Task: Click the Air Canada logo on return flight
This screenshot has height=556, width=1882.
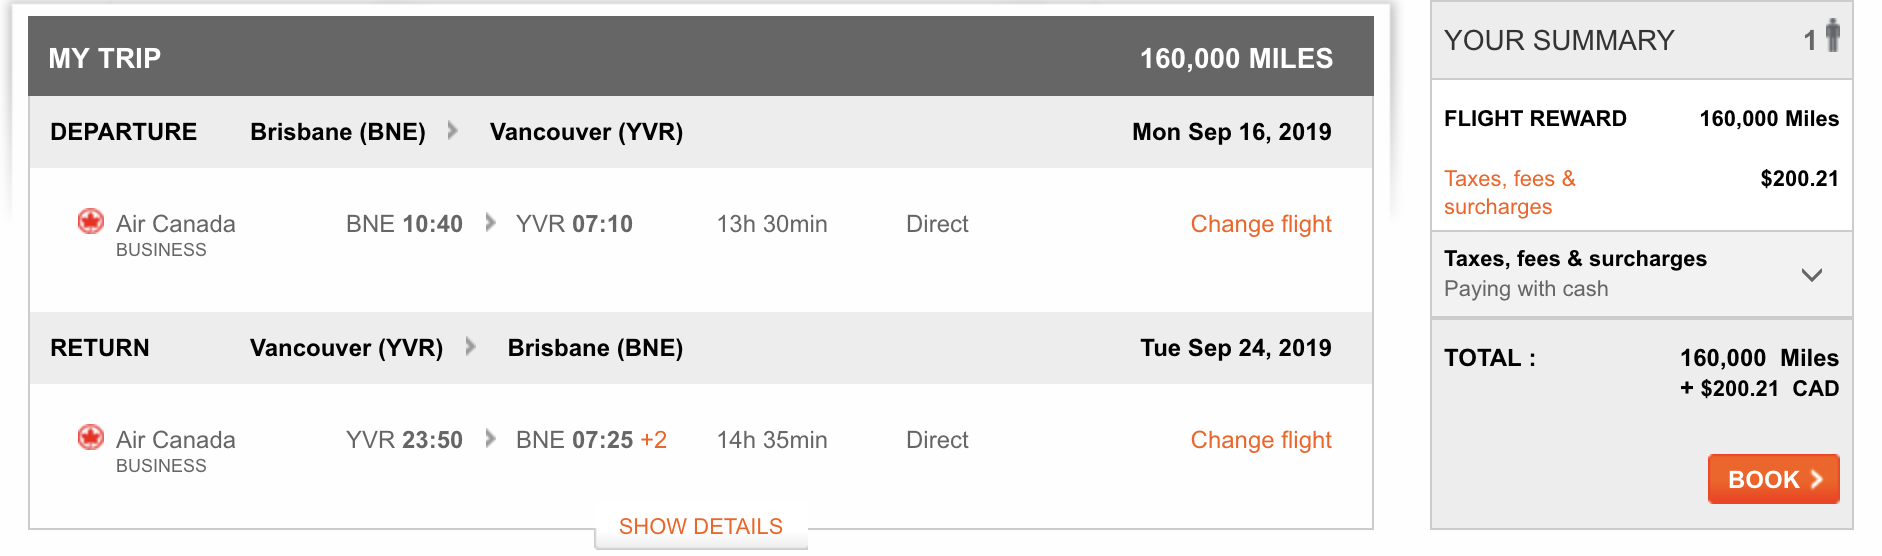Action: (x=91, y=438)
